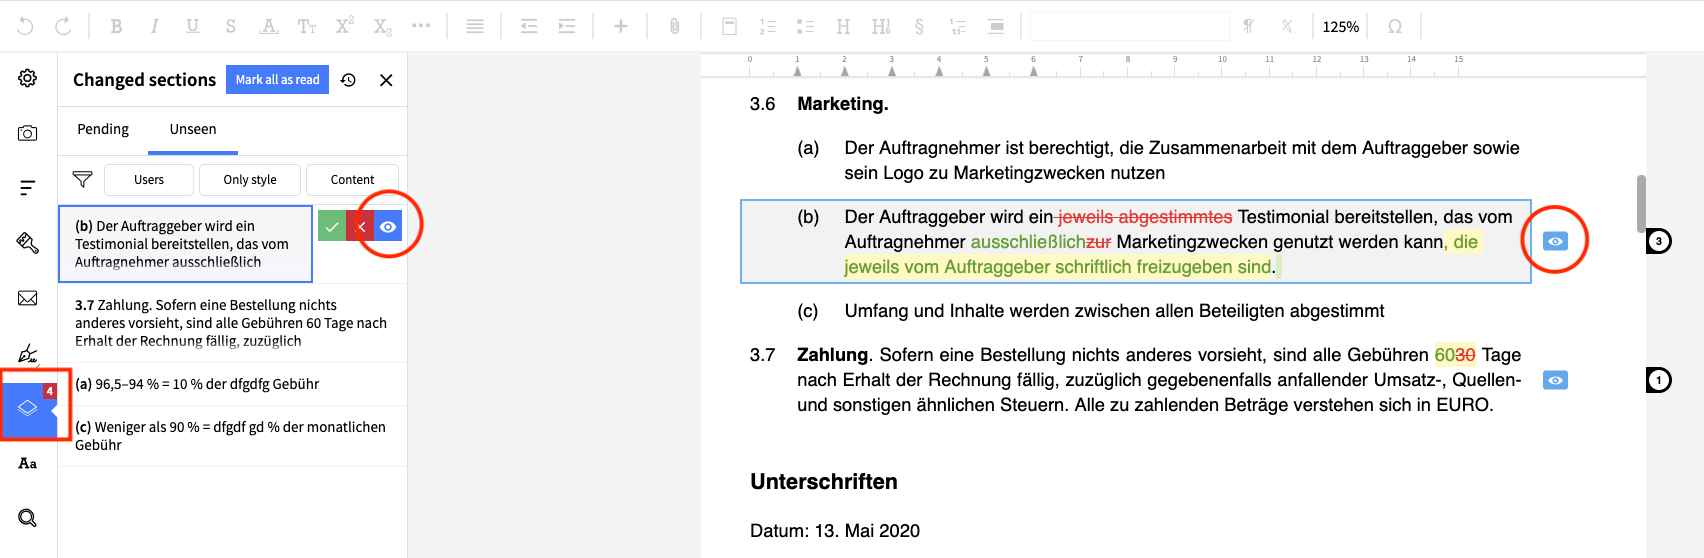1704x558 pixels.
Task: Click the numbered heading H1-6 icon
Action: click(881, 26)
